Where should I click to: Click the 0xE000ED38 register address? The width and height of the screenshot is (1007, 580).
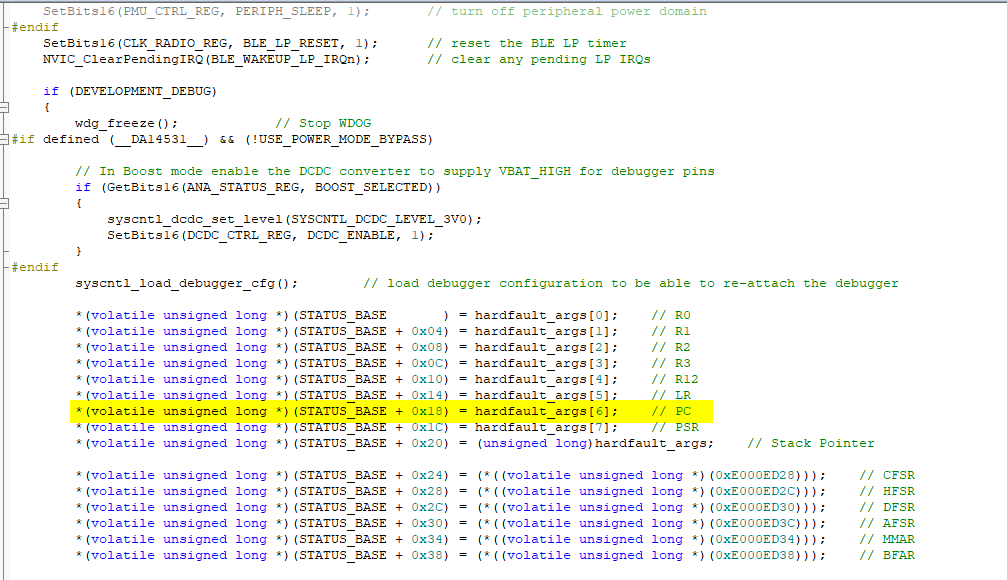[755, 556]
